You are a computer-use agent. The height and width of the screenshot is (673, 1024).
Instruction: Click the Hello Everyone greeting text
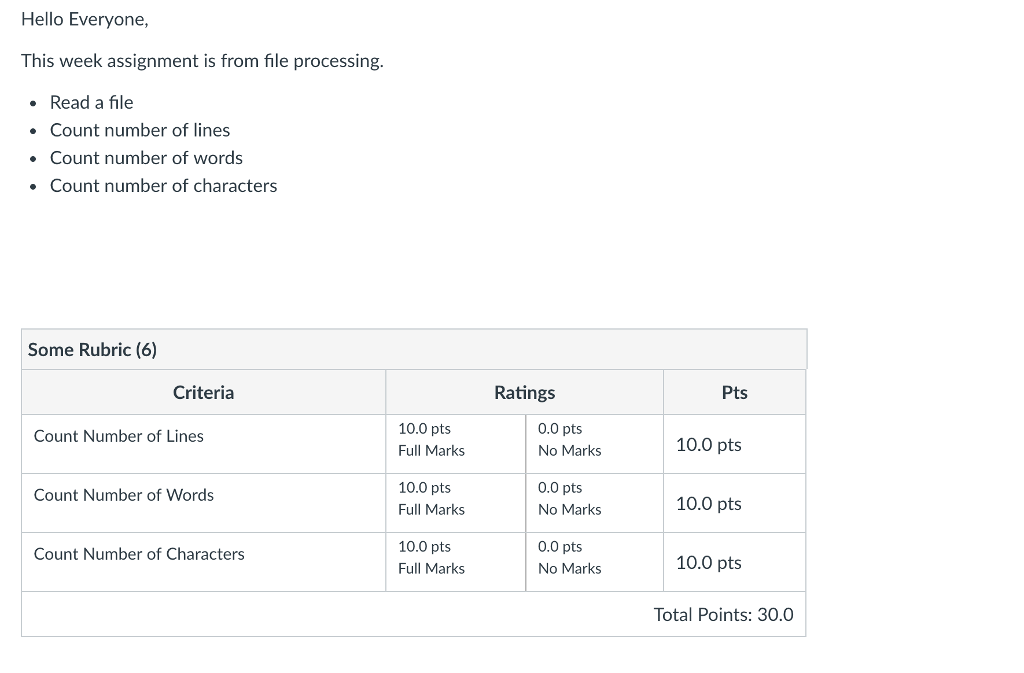[85, 20]
